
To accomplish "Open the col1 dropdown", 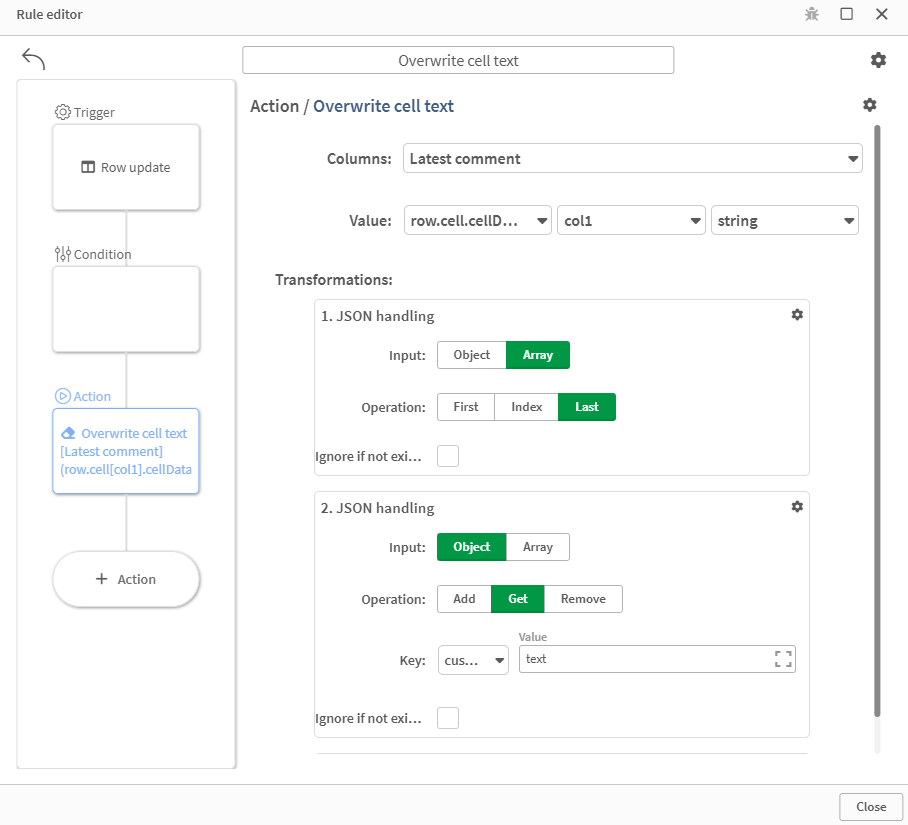I will click(631, 221).
